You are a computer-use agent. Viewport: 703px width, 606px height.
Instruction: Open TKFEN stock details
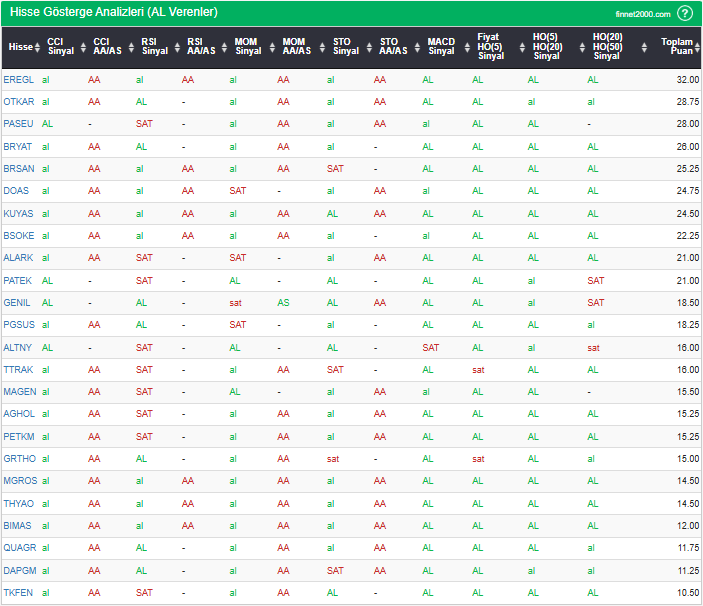tap(18, 593)
